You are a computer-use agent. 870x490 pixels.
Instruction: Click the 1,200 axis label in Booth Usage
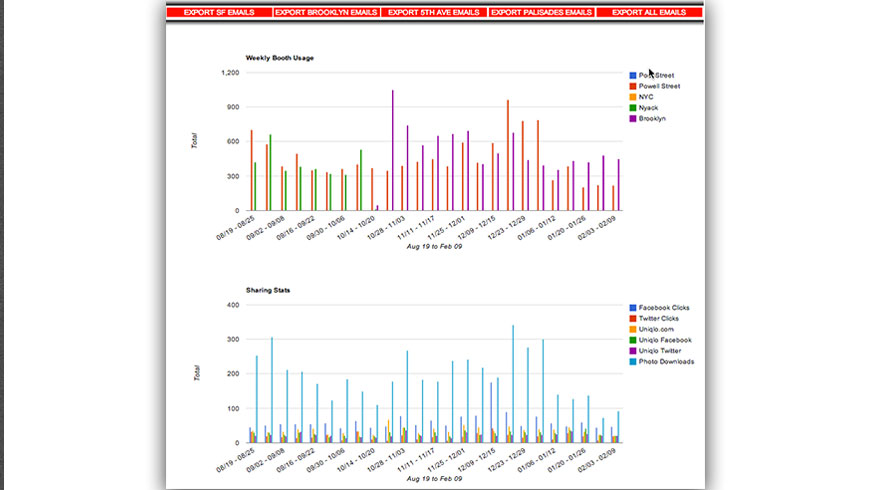click(230, 73)
